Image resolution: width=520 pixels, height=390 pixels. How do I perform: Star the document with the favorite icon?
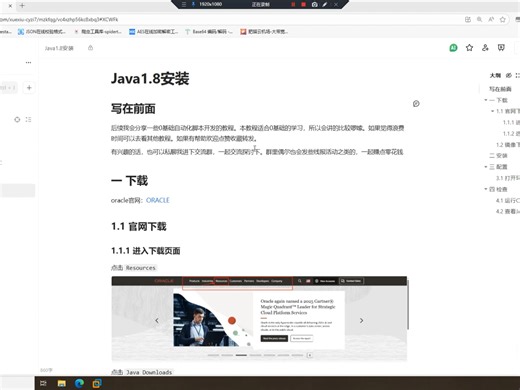click(469, 48)
